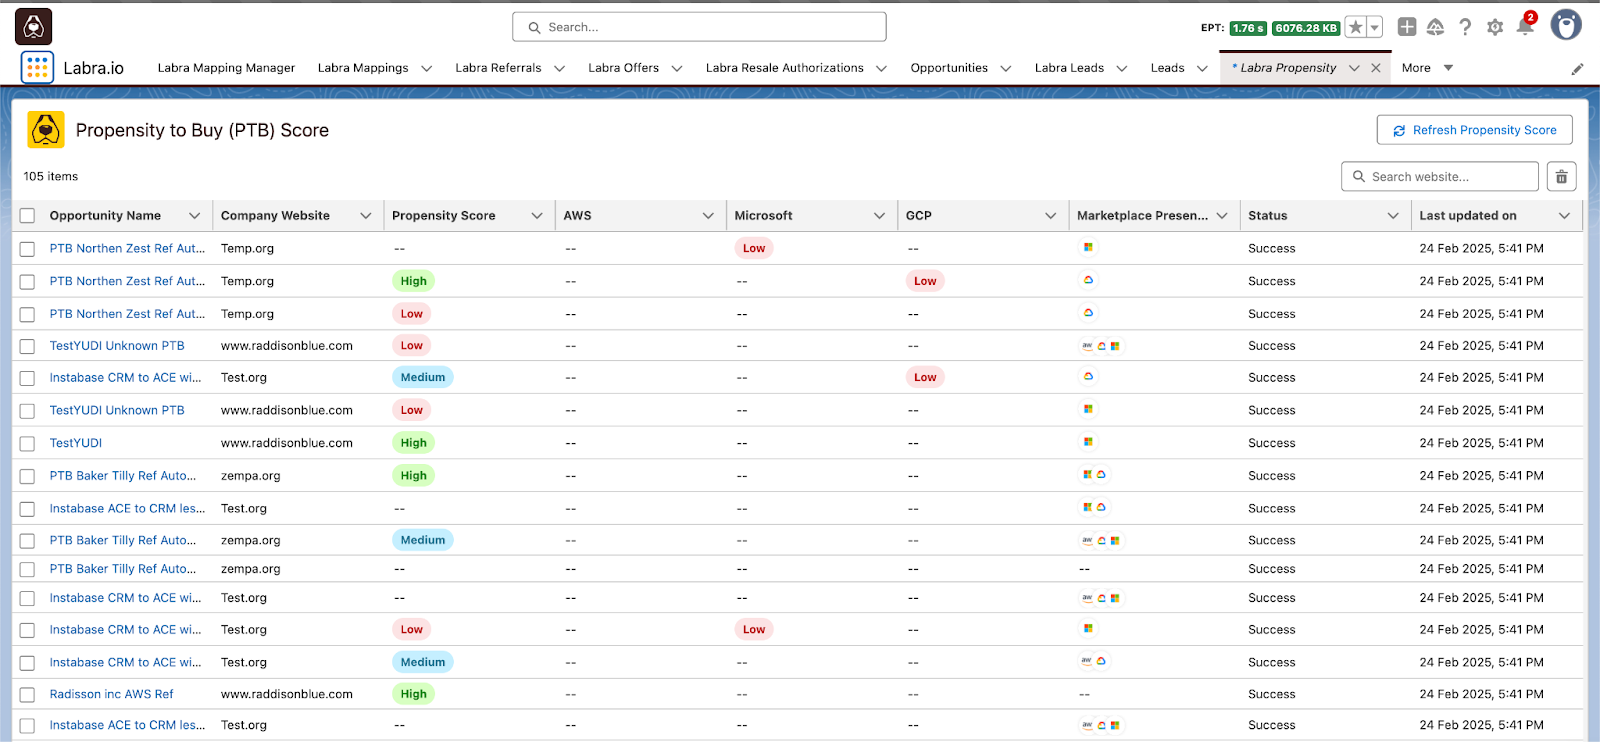Open the App Launcher grid icon
This screenshot has width=1600, height=742.
[x=37, y=67]
